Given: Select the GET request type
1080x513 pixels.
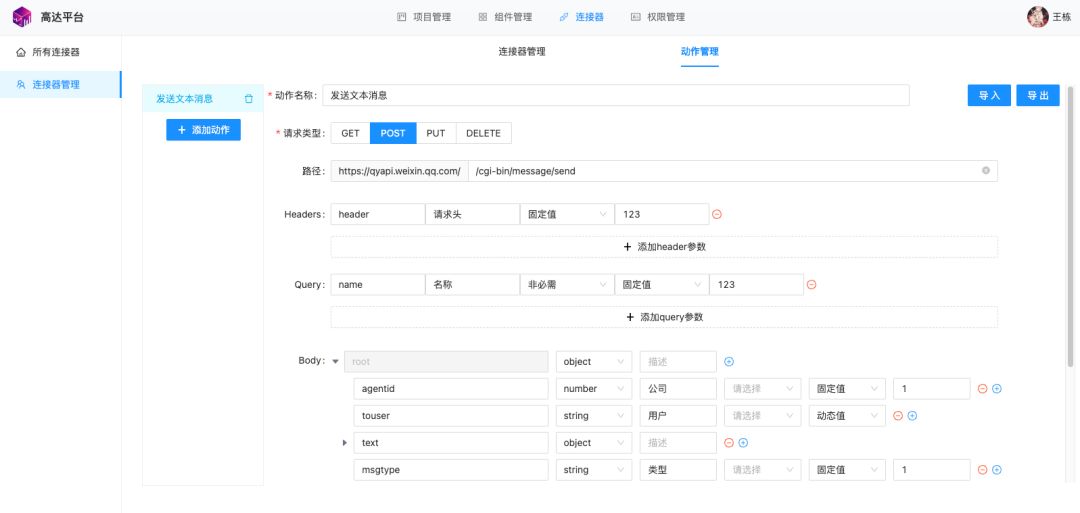Looking at the screenshot, I should click(351, 134).
